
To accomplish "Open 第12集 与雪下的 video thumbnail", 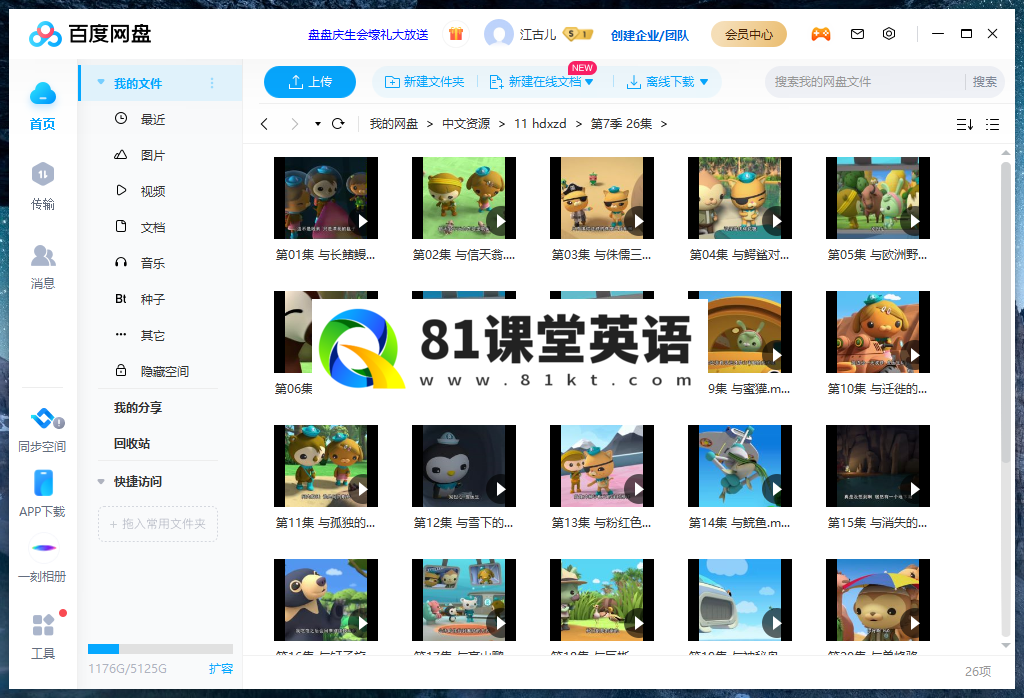I will [464, 466].
